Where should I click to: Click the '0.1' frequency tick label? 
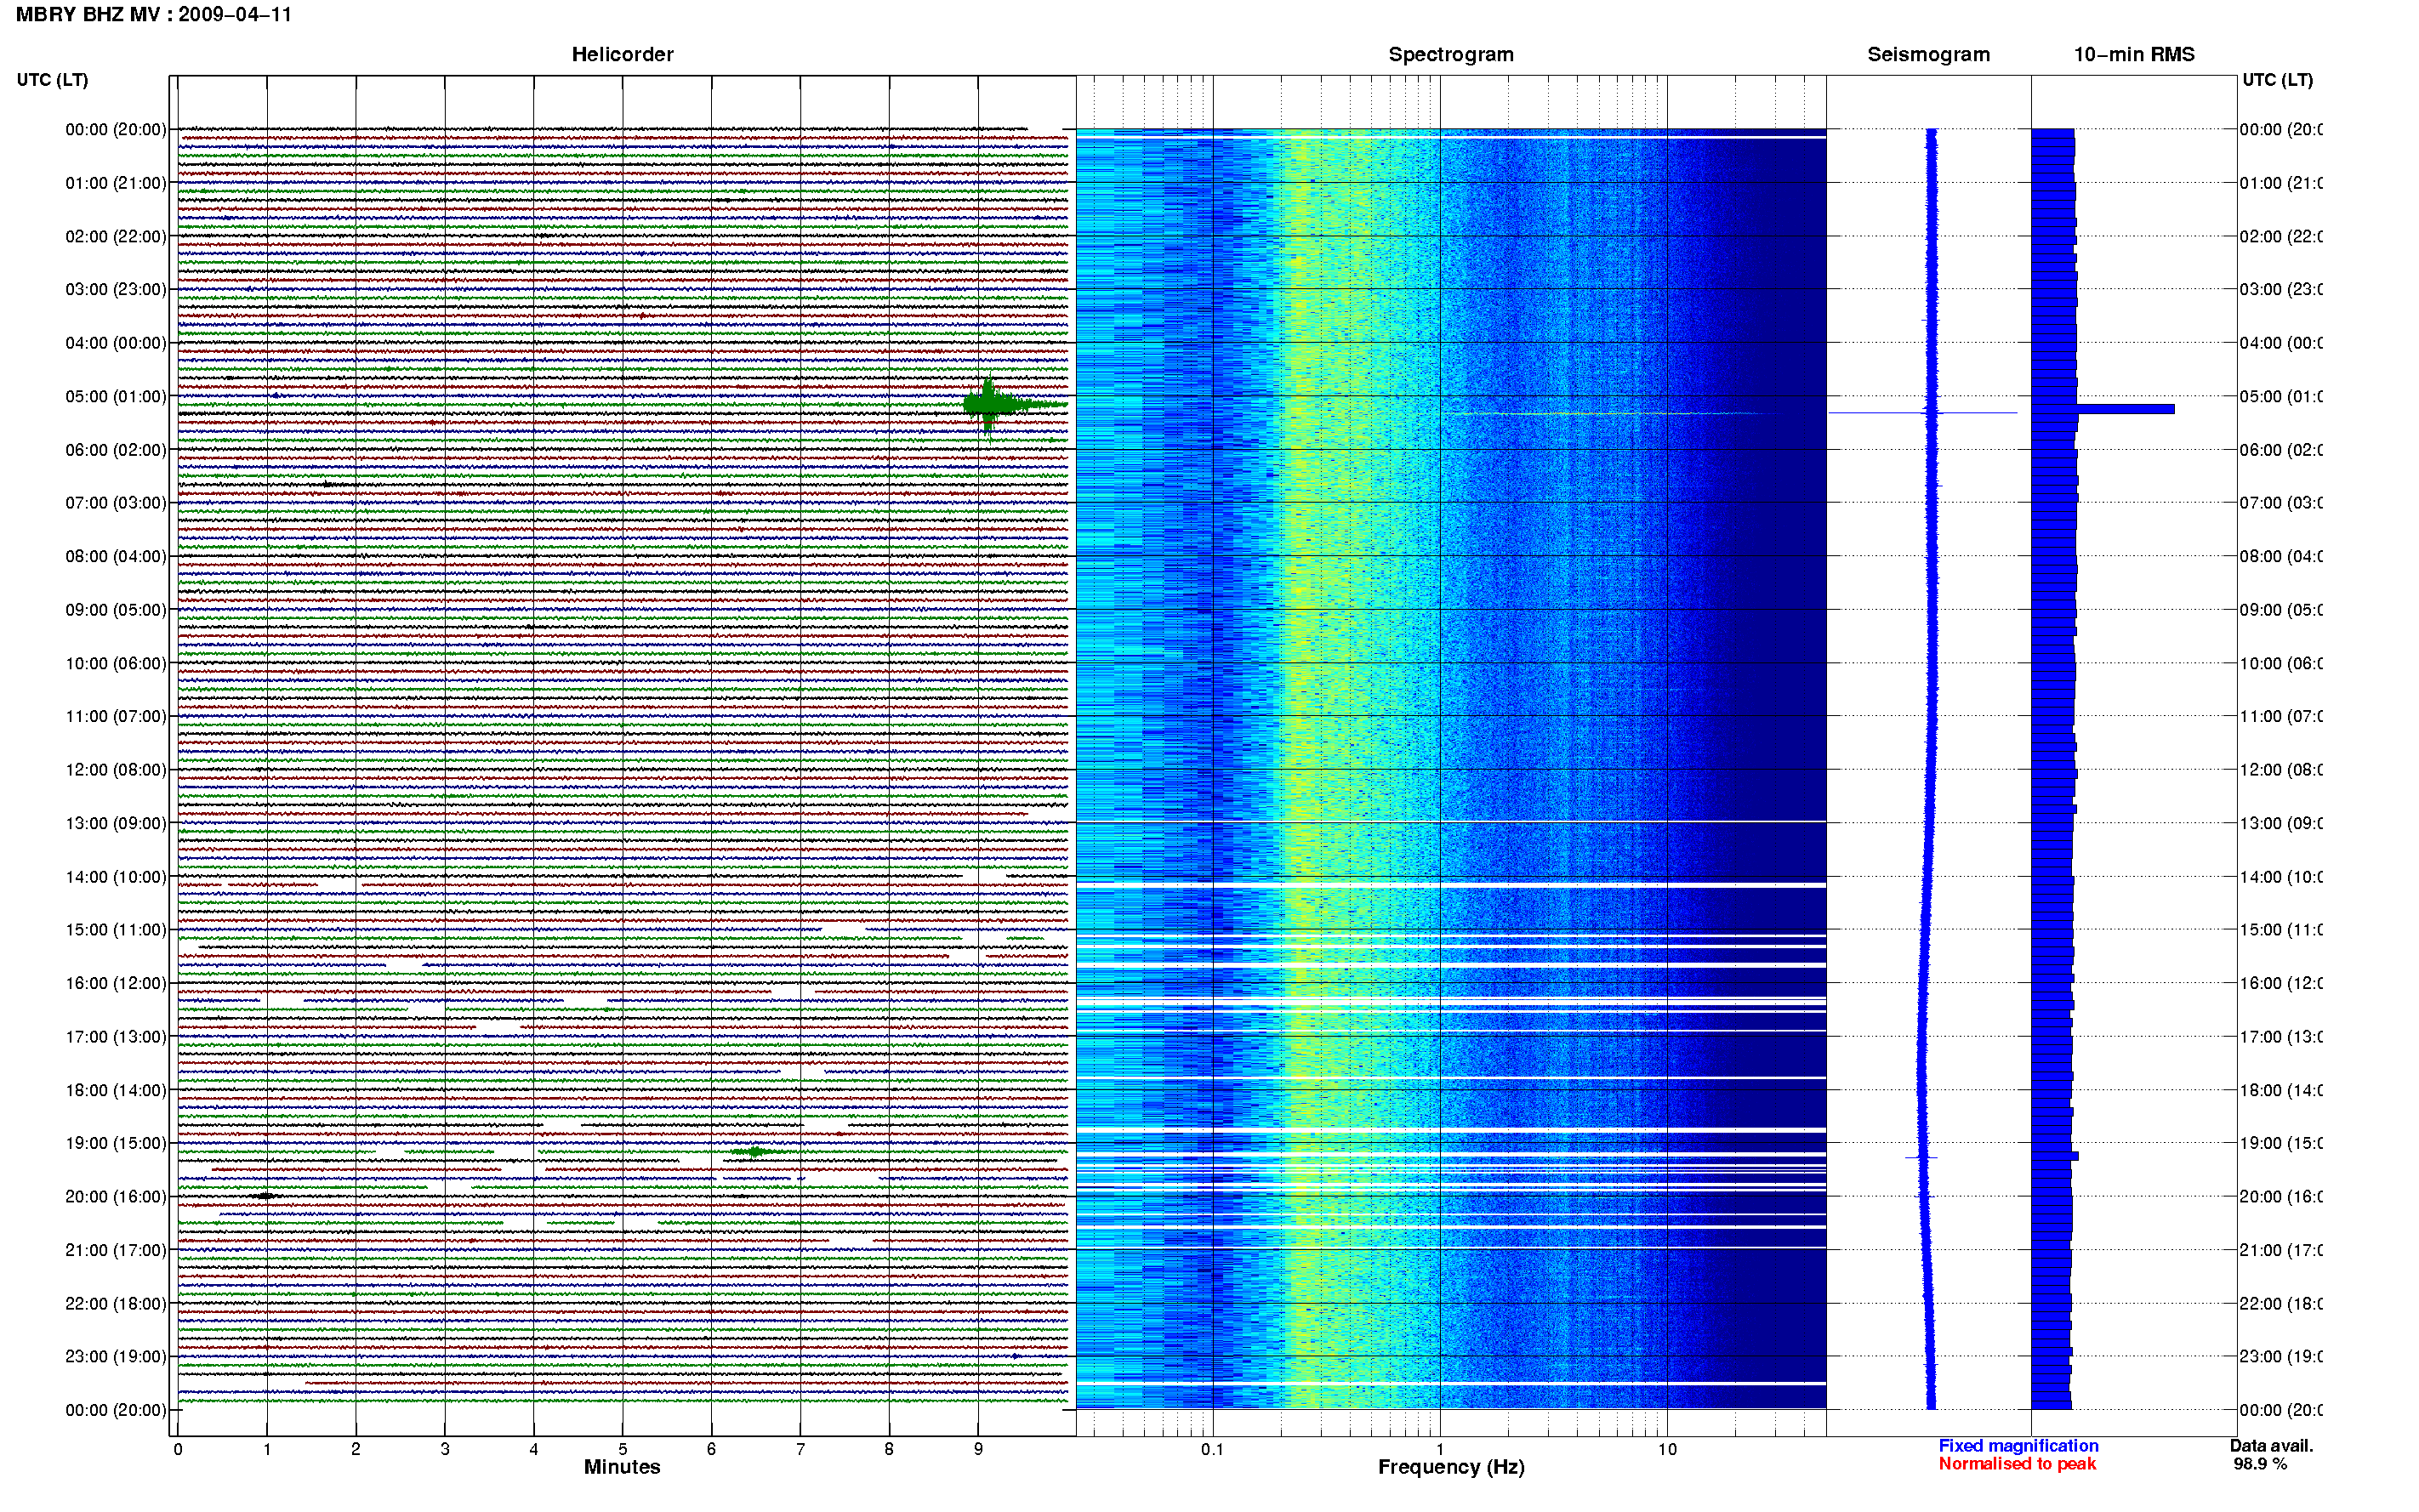[1212, 1449]
